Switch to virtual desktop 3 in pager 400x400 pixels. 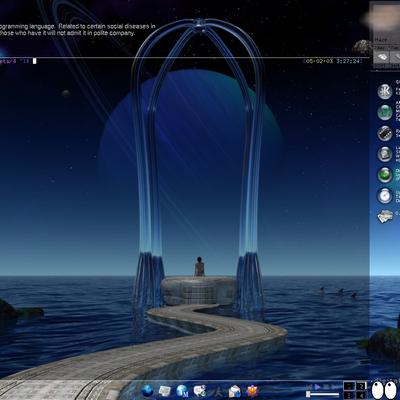pyautogui.click(x=349, y=395)
